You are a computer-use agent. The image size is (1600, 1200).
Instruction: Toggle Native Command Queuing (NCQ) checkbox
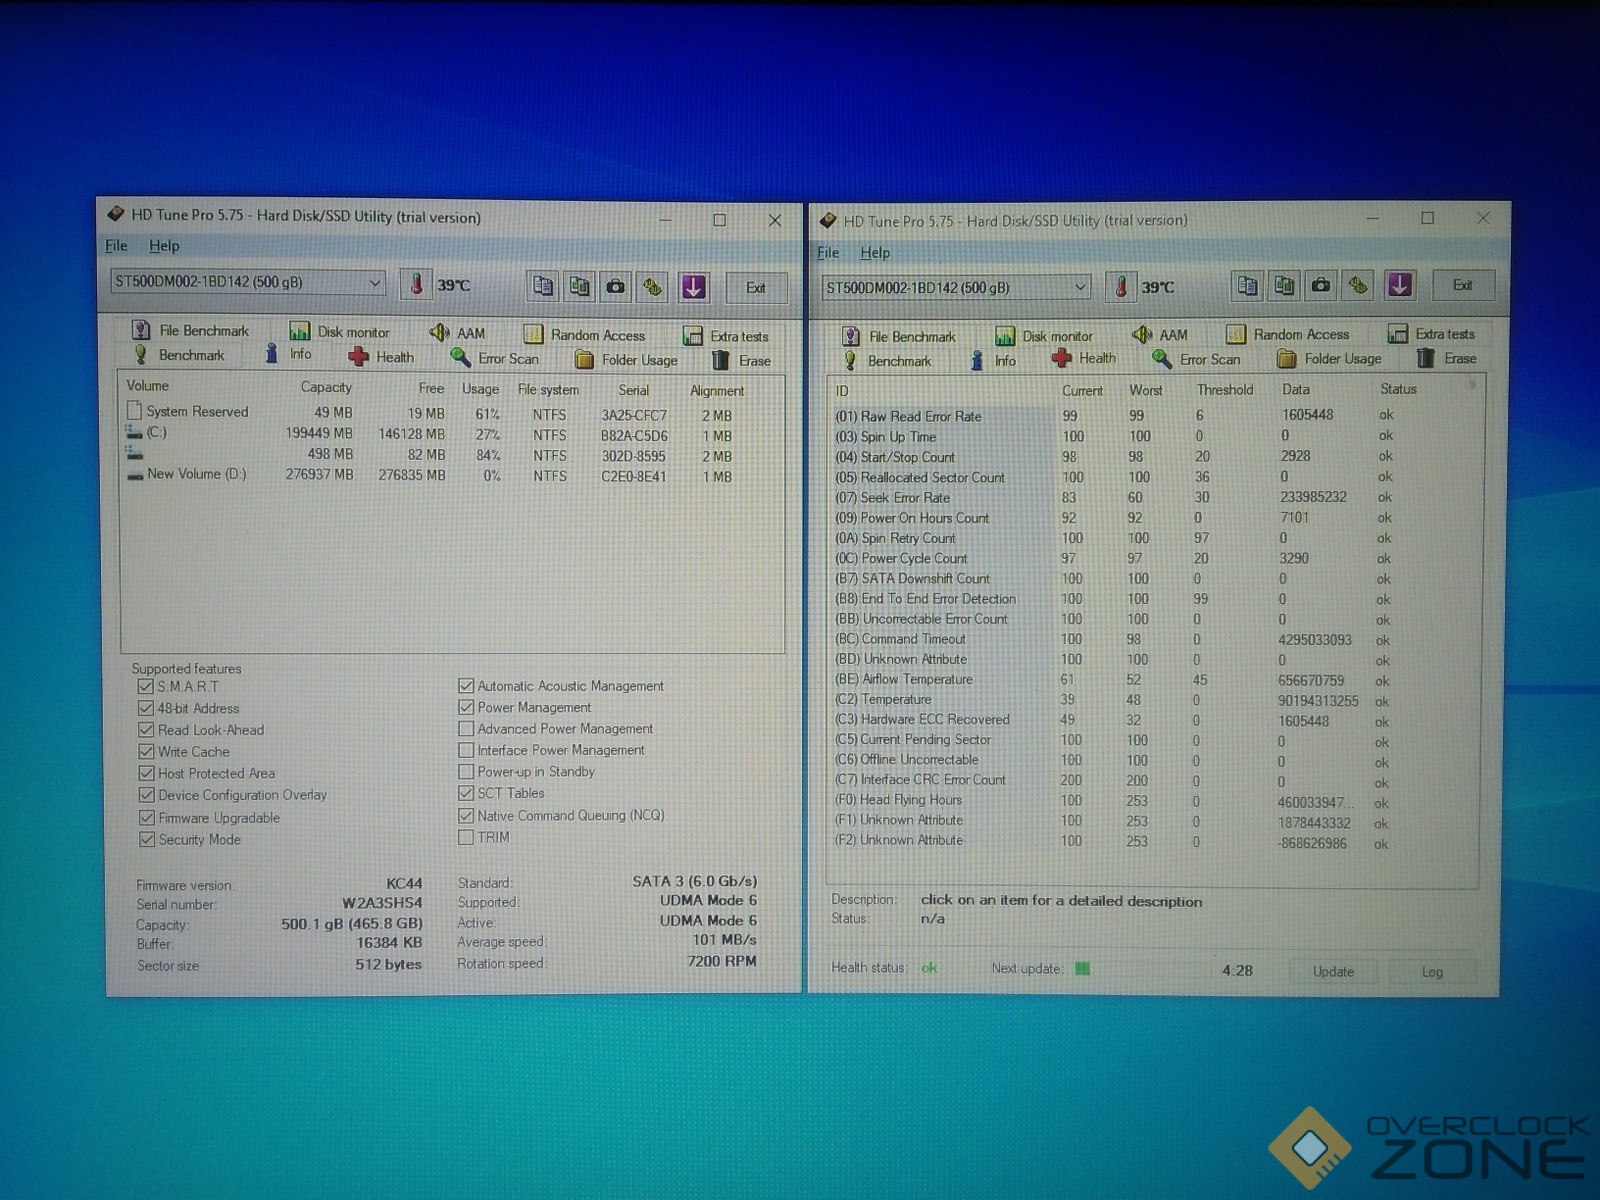(x=466, y=815)
